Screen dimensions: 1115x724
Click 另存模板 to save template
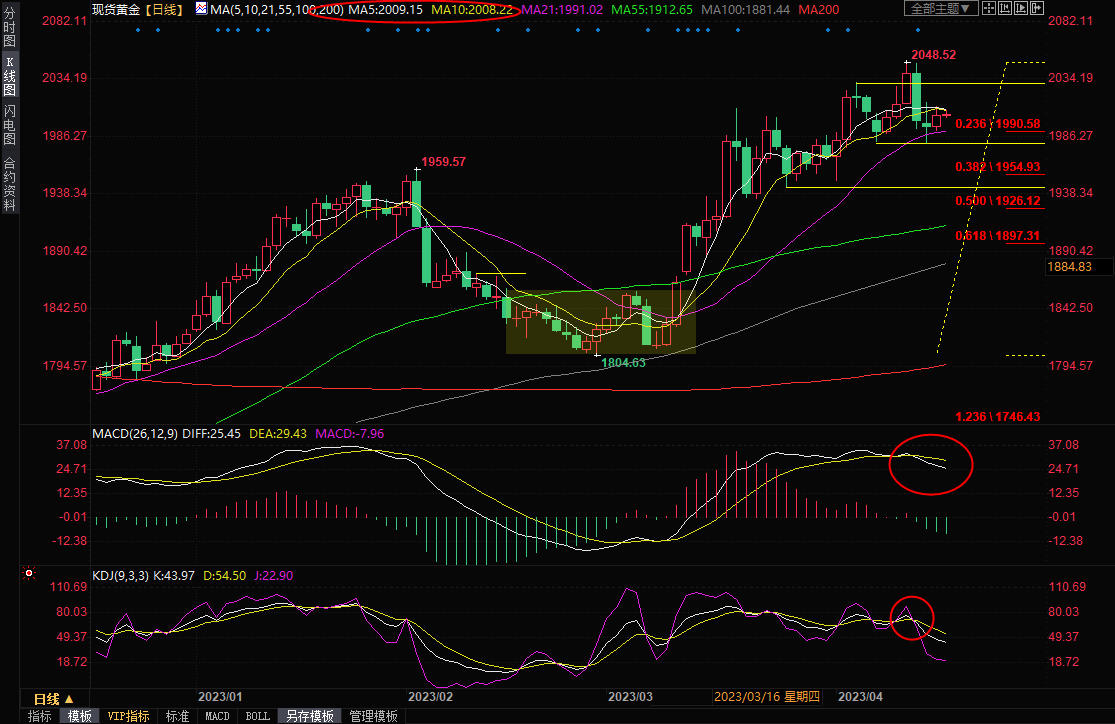click(x=309, y=716)
